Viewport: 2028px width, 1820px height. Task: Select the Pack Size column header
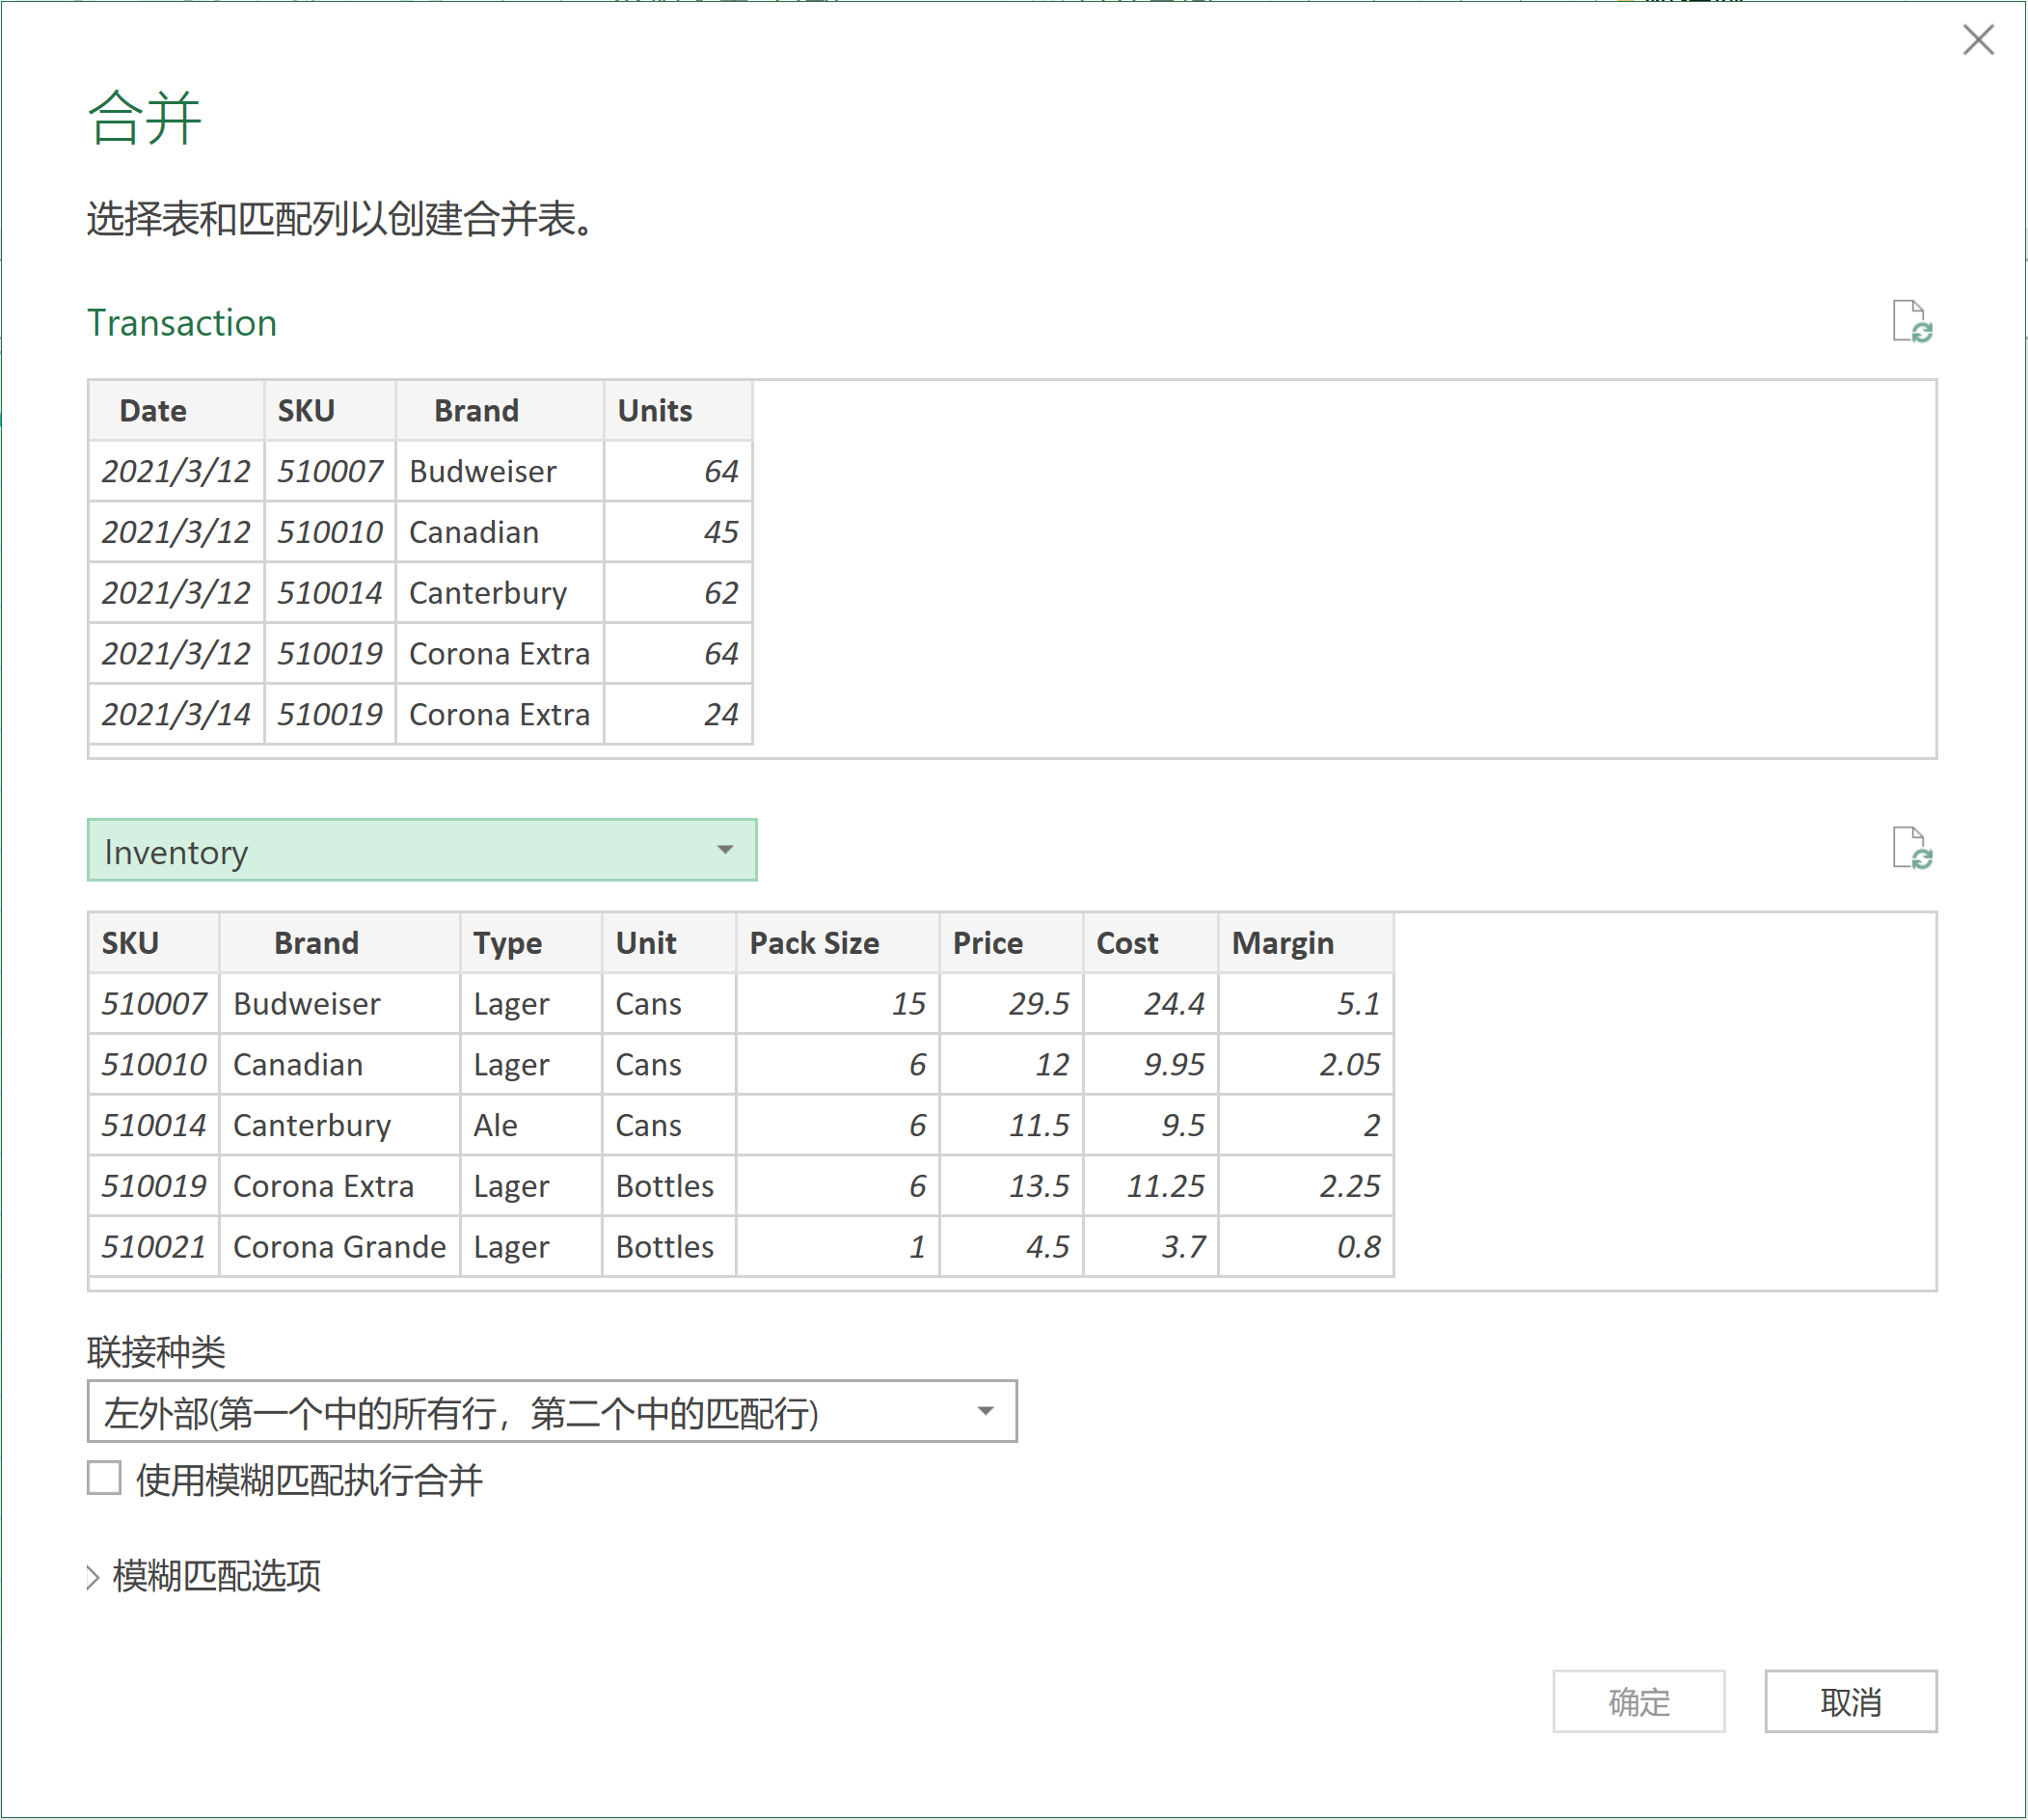pos(814,943)
